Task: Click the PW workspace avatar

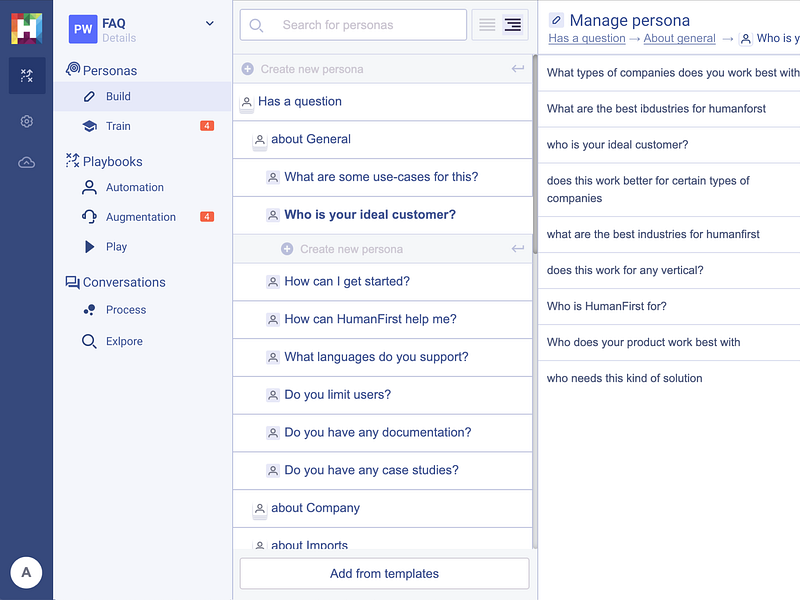Action: pos(83,29)
